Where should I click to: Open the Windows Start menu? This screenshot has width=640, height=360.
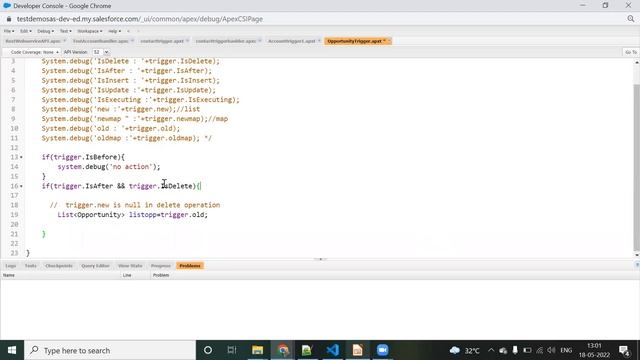[12, 350]
